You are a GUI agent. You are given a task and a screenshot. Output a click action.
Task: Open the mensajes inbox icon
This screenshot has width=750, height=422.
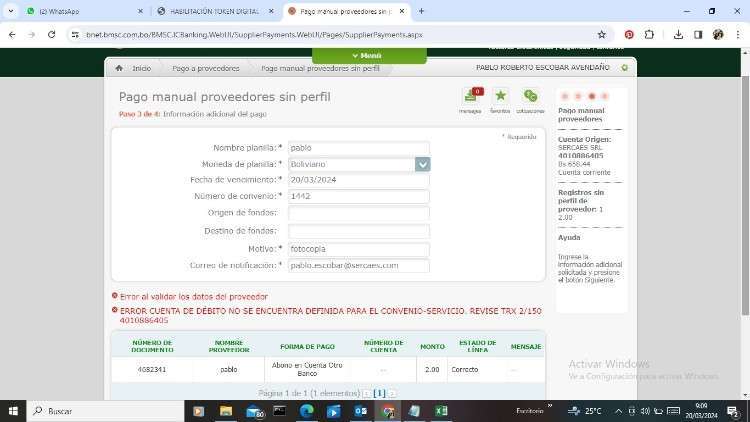(x=472, y=96)
